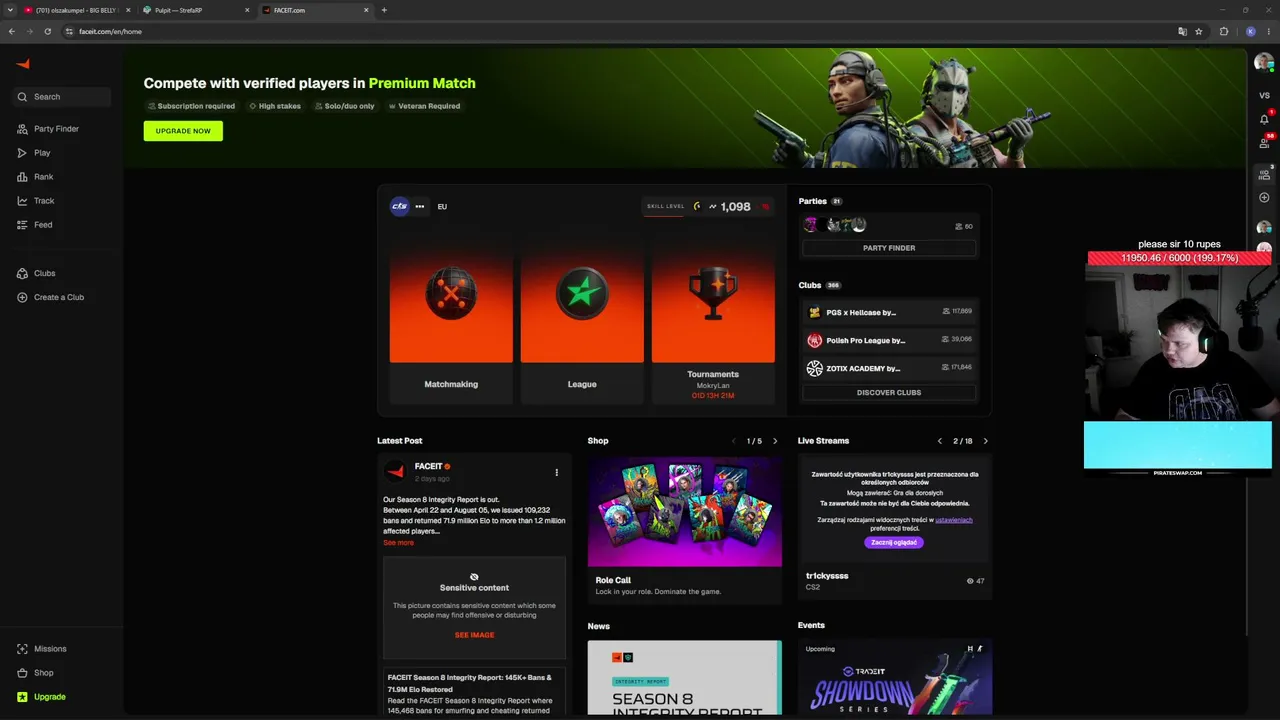Open the Tournaments MokryLan card

[713, 321]
